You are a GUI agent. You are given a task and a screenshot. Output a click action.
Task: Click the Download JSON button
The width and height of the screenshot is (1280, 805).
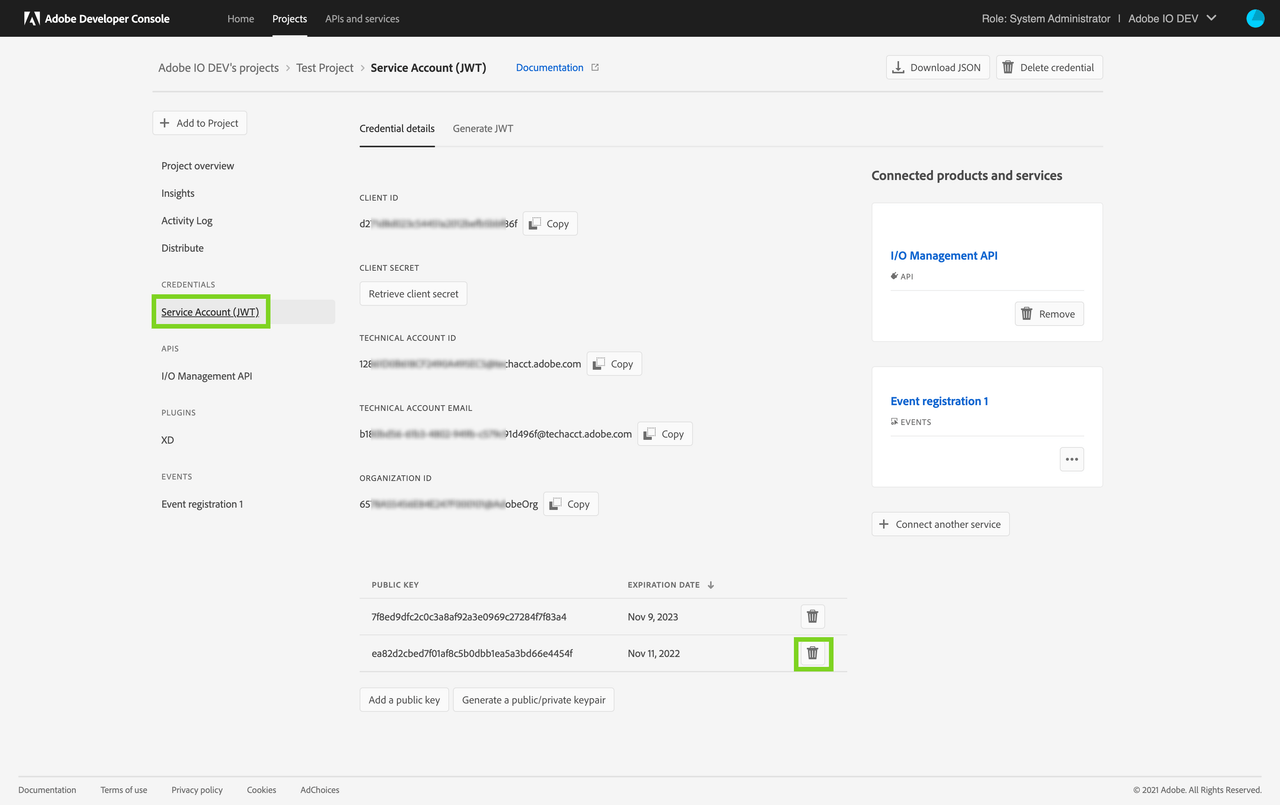coord(937,67)
